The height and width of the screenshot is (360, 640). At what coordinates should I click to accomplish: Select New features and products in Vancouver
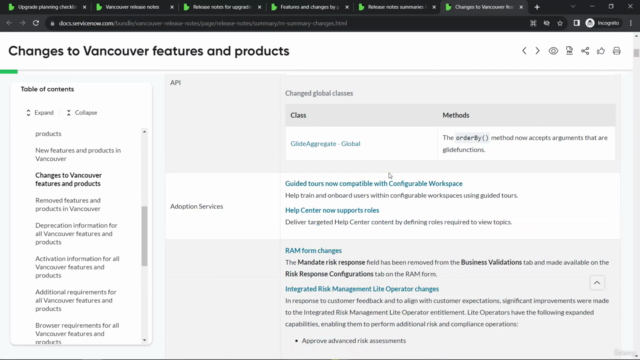point(78,154)
